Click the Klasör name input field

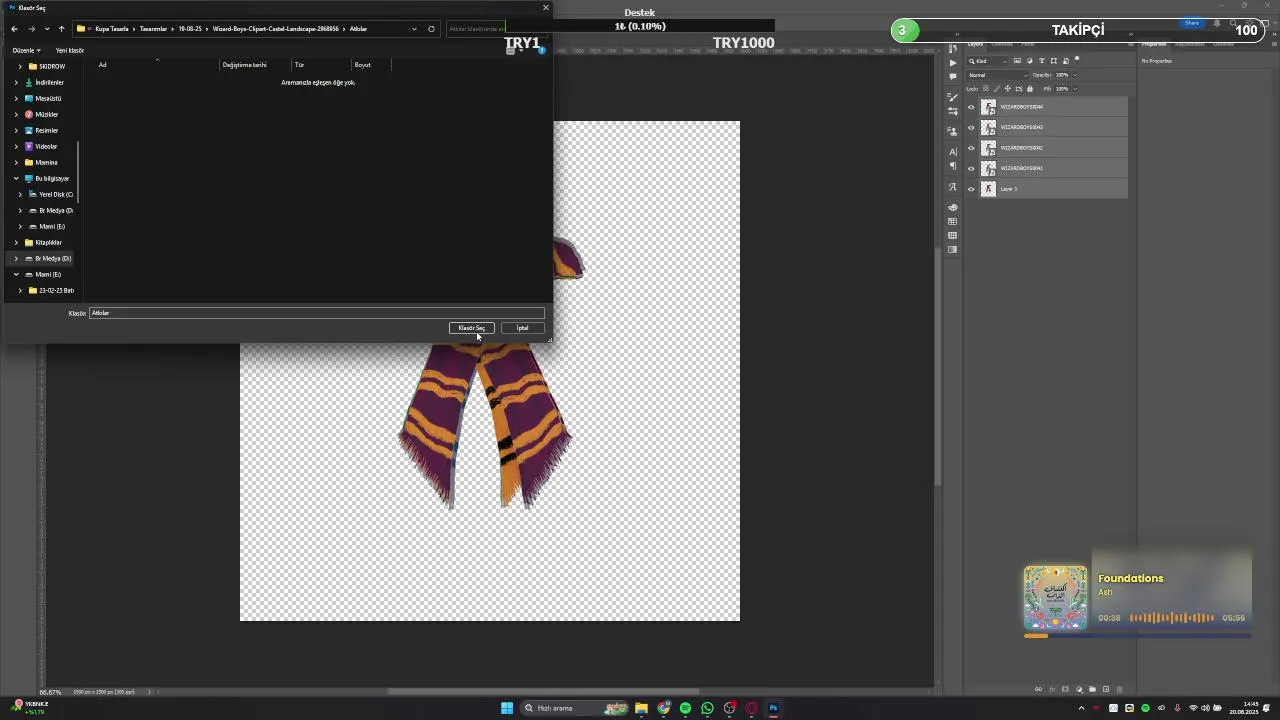click(x=317, y=313)
